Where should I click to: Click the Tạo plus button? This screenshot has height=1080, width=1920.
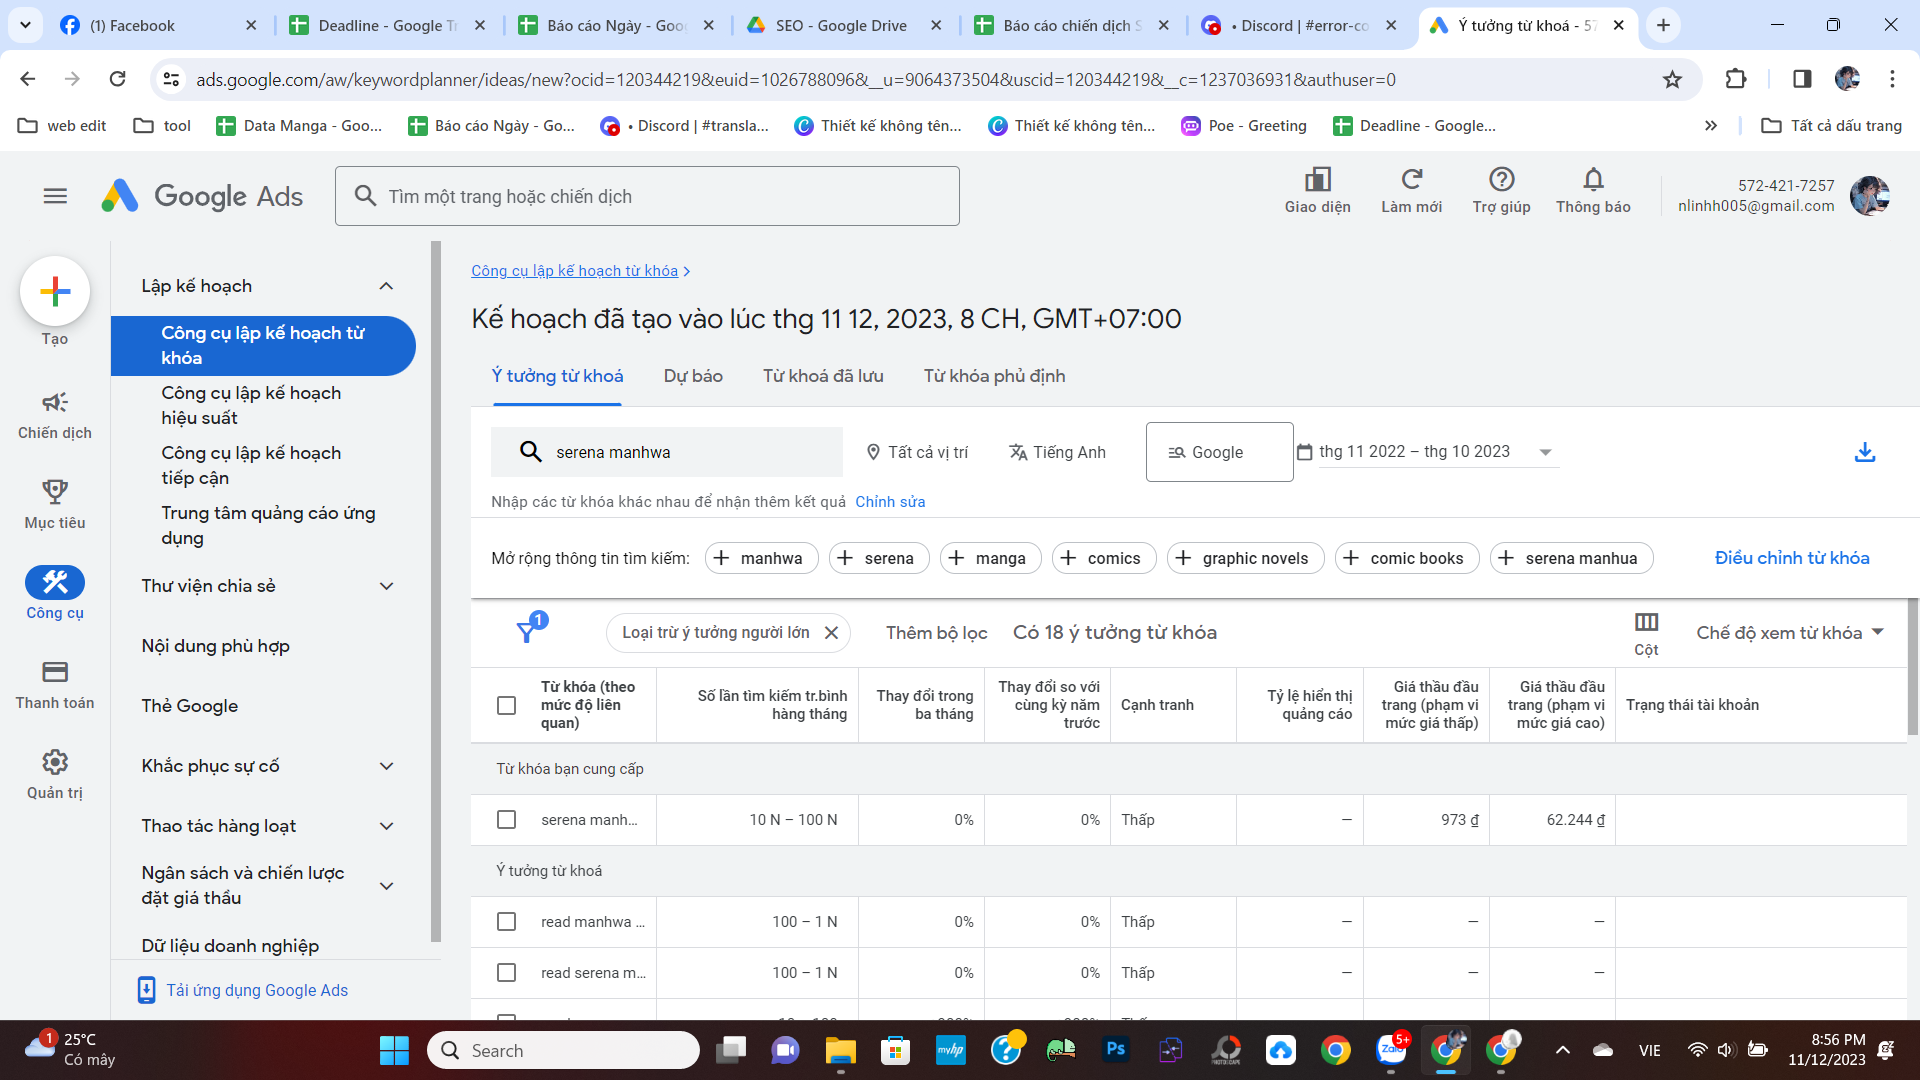(x=55, y=291)
